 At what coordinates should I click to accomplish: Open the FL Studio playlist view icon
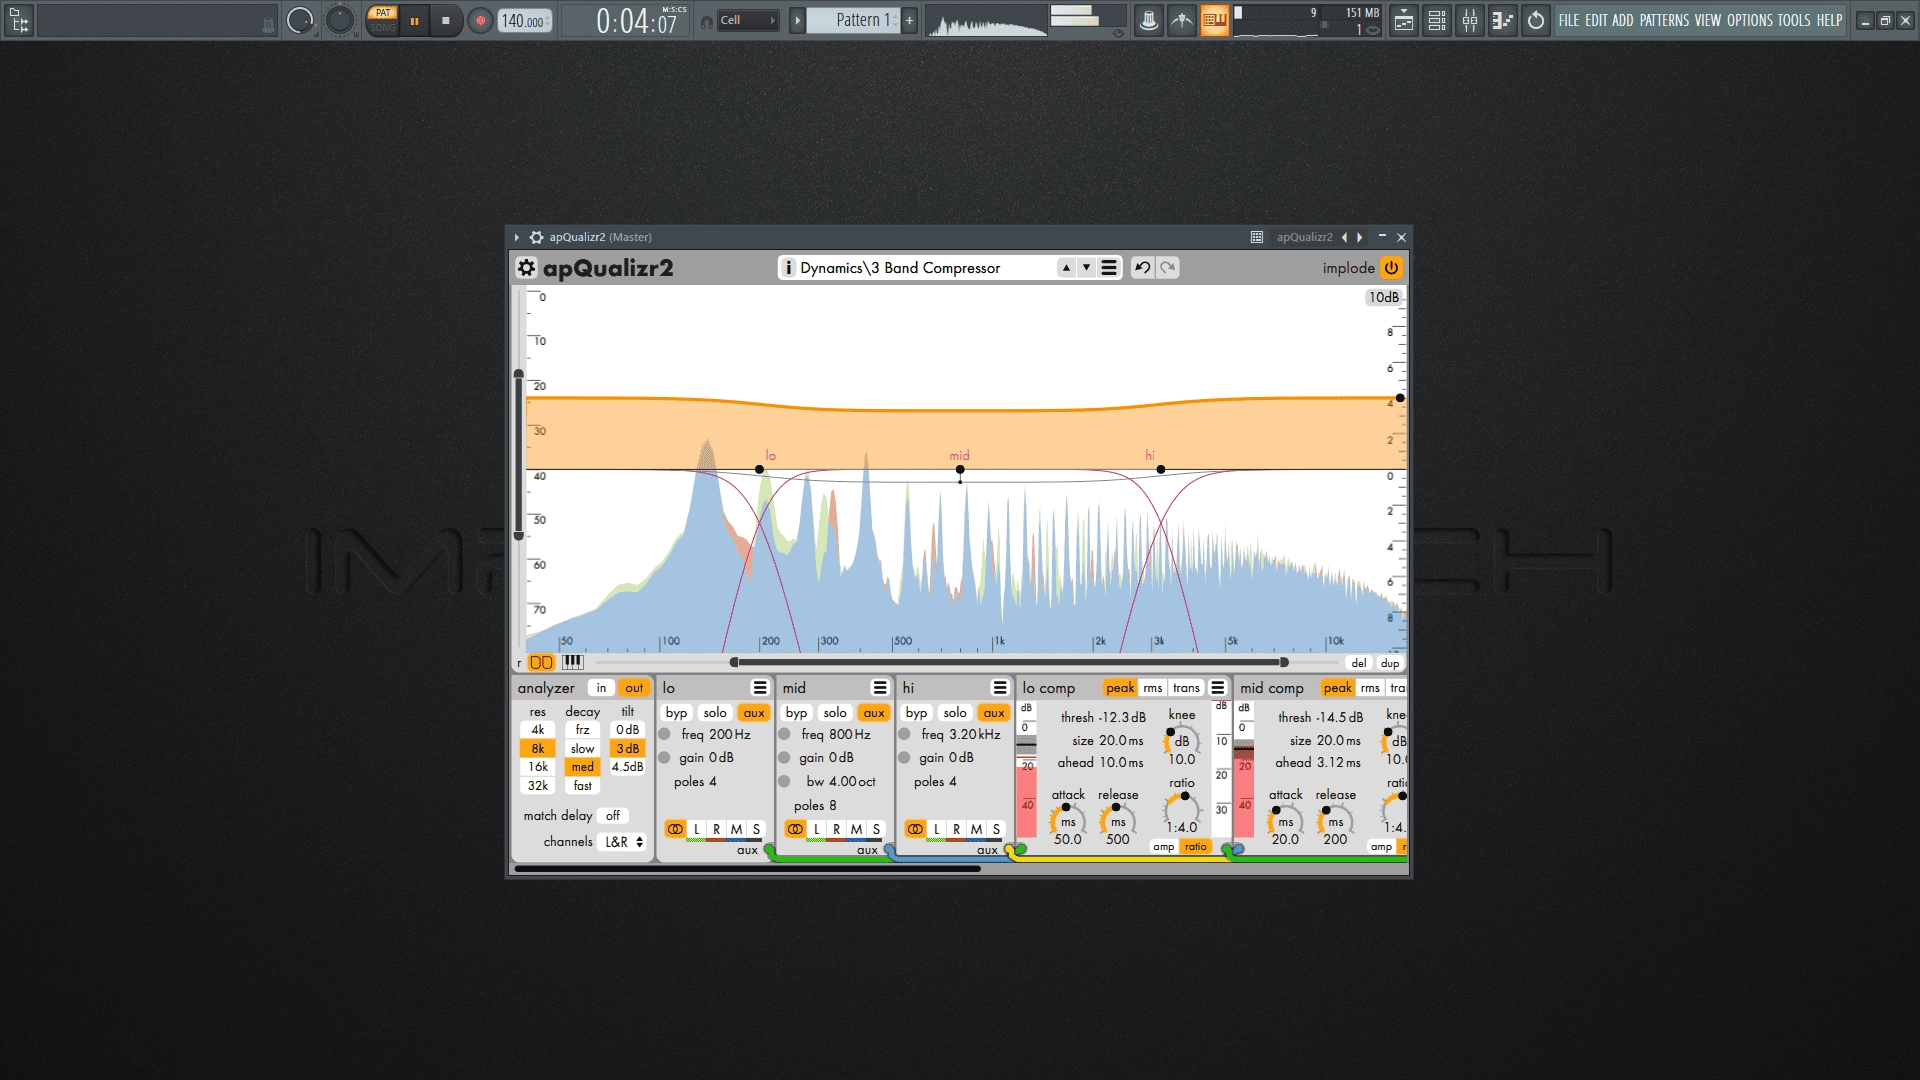1404,20
